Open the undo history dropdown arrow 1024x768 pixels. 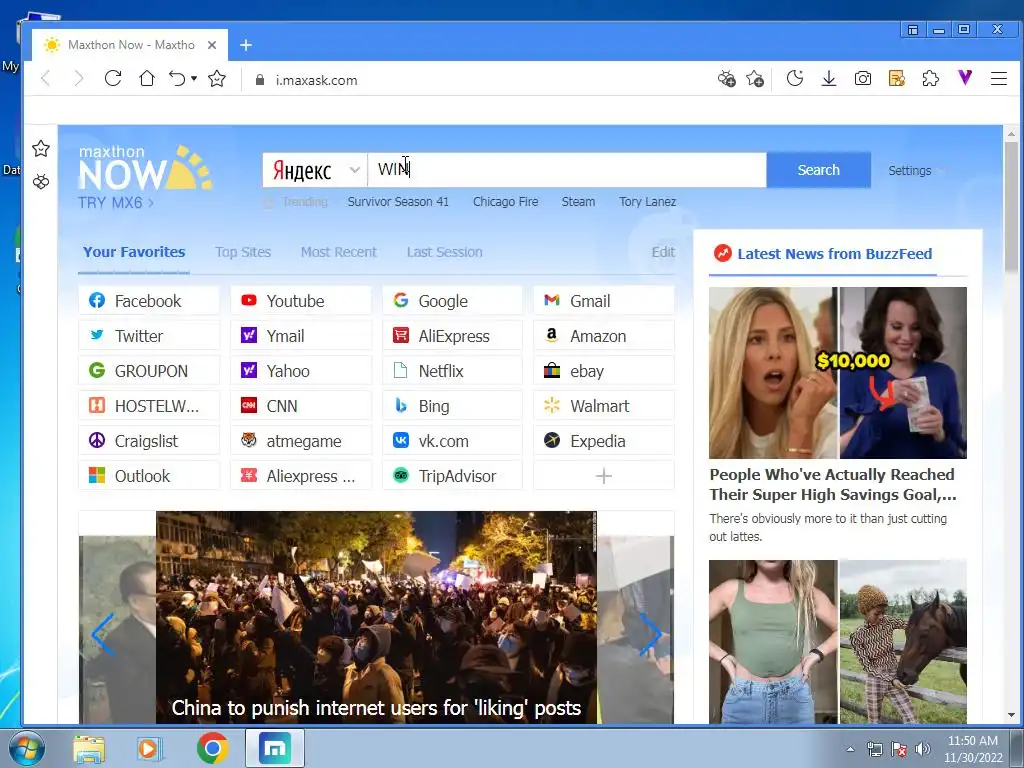click(x=194, y=79)
